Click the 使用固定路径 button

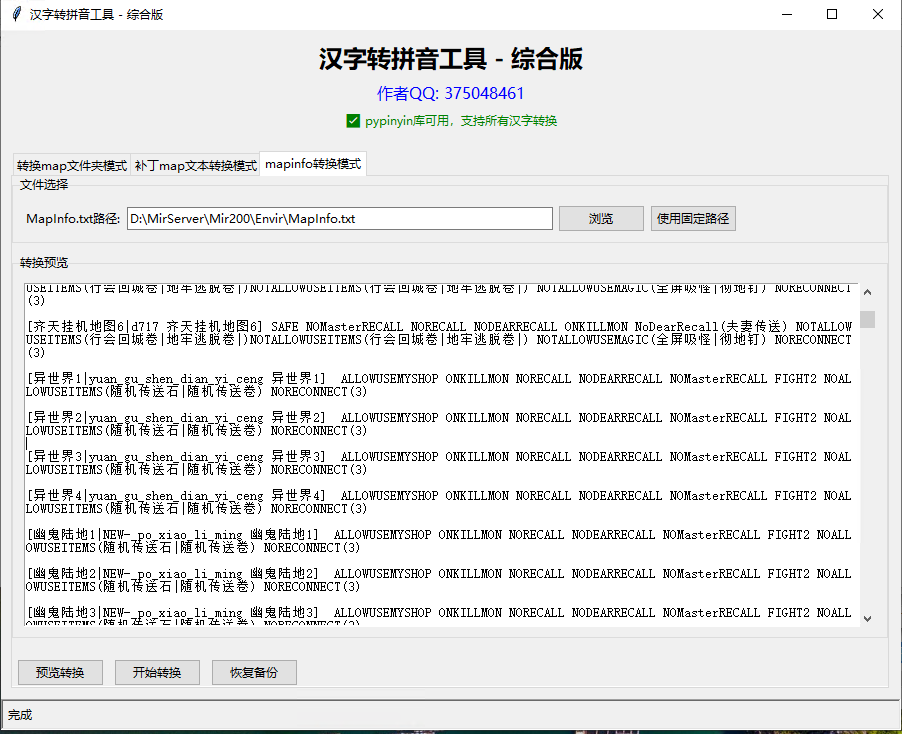tap(693, 219)
